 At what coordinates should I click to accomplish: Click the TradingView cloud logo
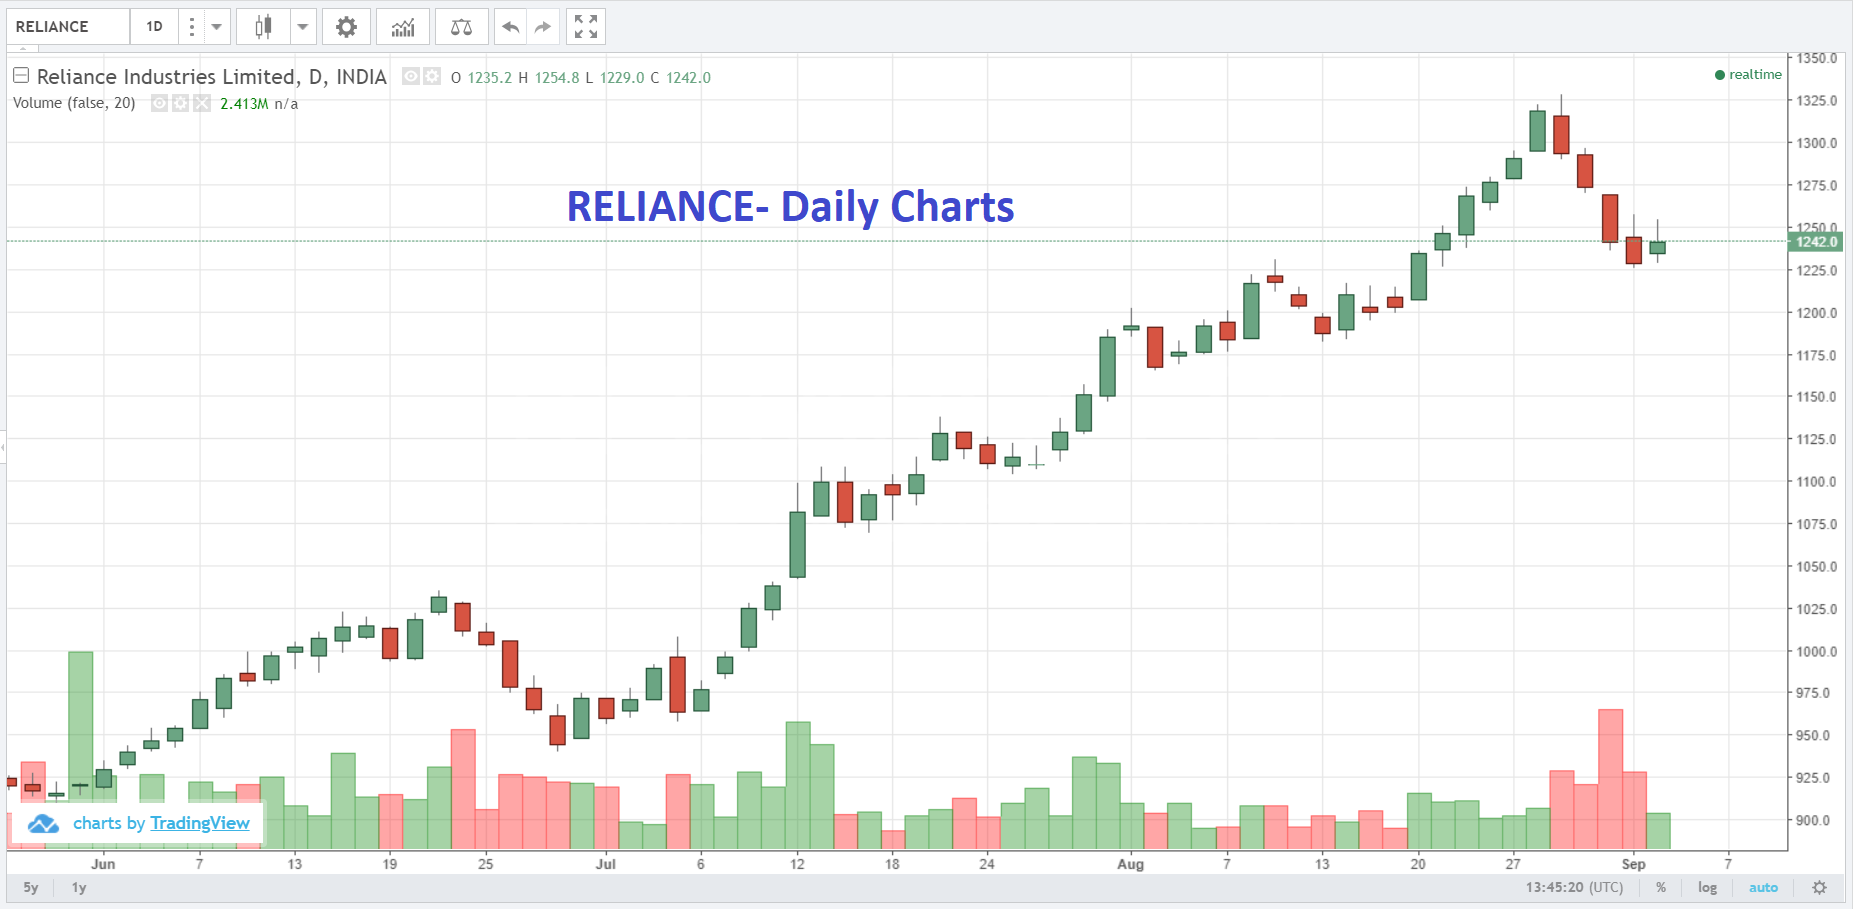click(43, 824)
